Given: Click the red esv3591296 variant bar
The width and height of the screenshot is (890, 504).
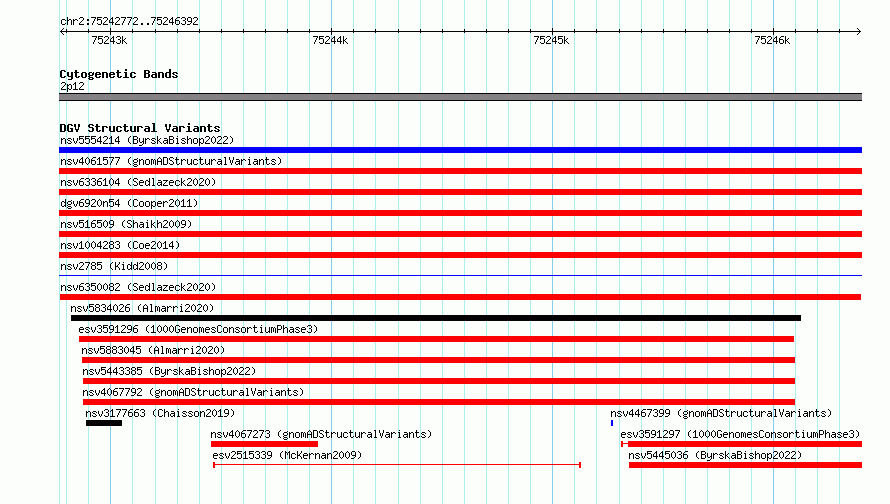Looking at the screenshot, I should 436,339.
